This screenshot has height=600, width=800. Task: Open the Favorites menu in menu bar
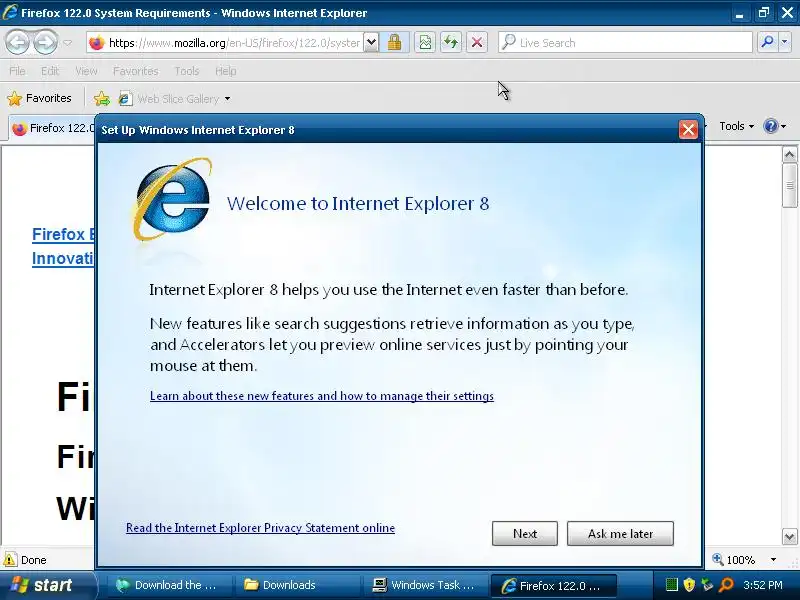[x=136, y=71]
